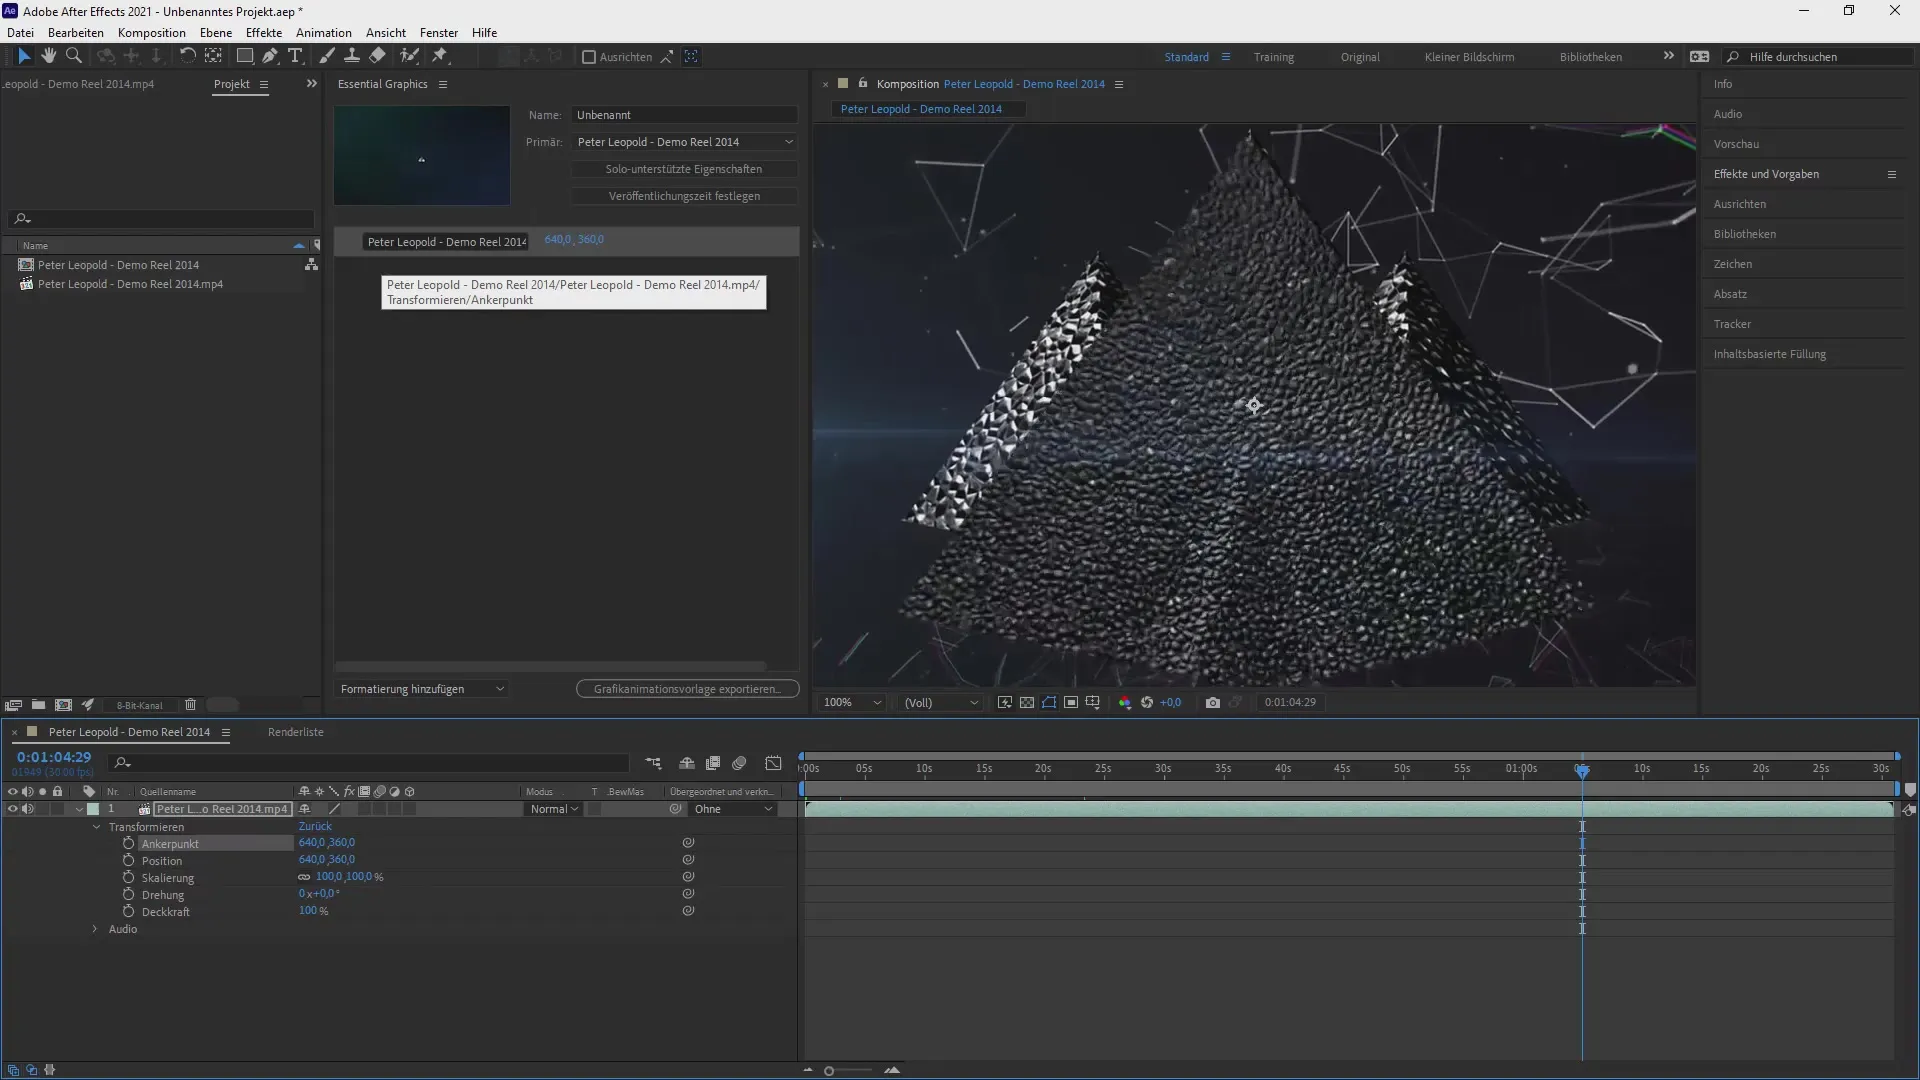Open the Animation menu
1920x1080 pixels.
point(324,32)
